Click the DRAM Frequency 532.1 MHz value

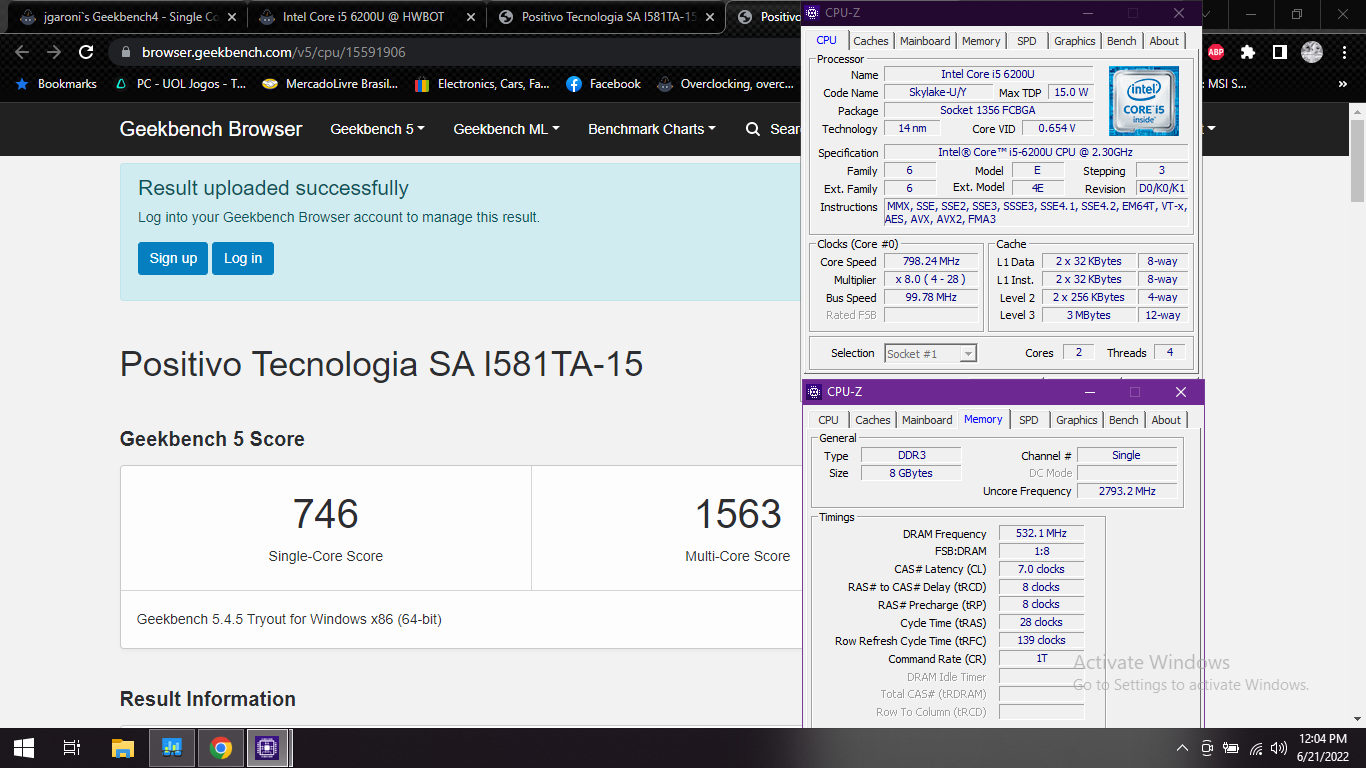(x=1041, y=534)
